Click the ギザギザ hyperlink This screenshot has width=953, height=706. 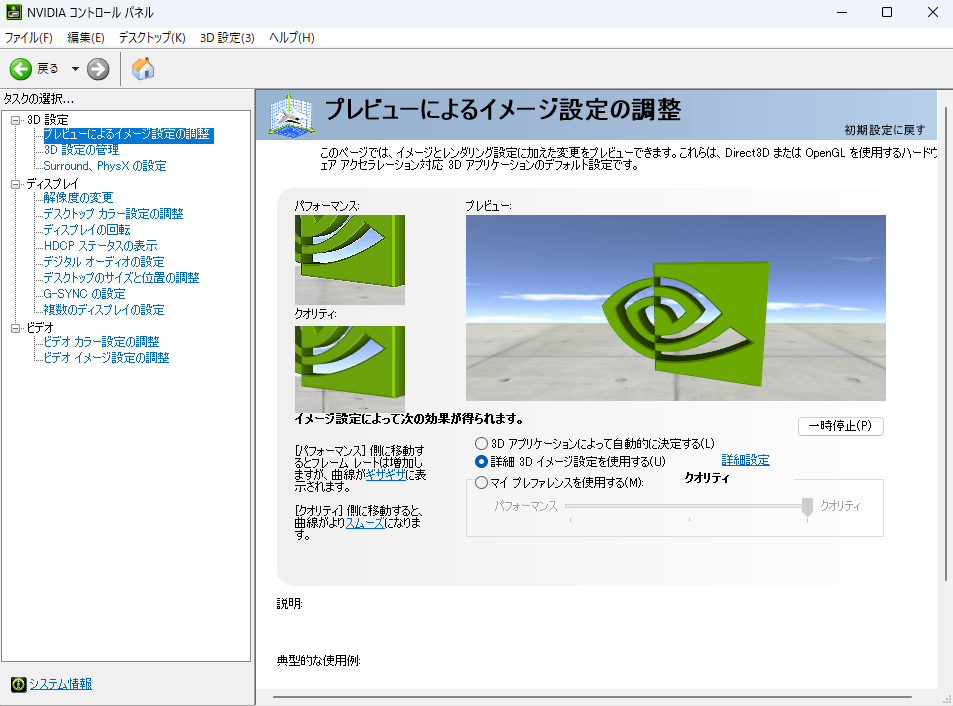click(x=385, y=475)
